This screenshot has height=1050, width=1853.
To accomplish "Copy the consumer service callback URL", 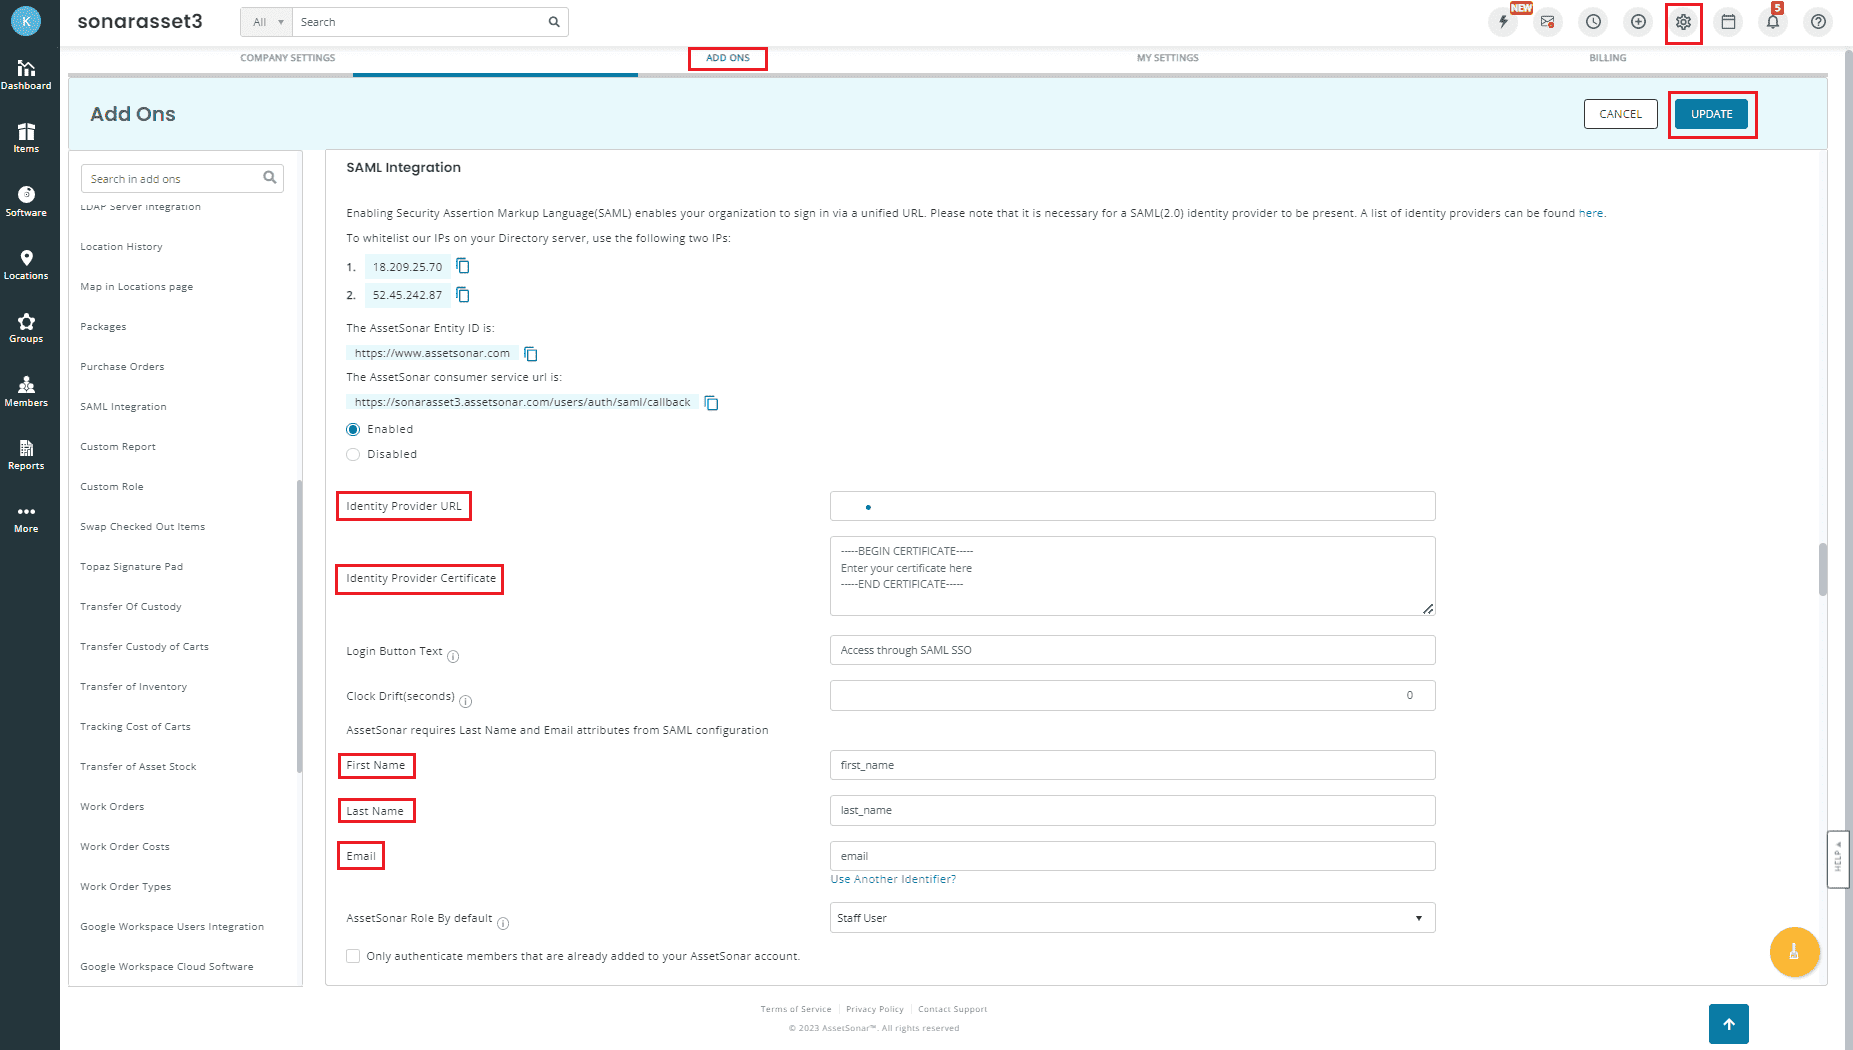I will click(712, 403).
